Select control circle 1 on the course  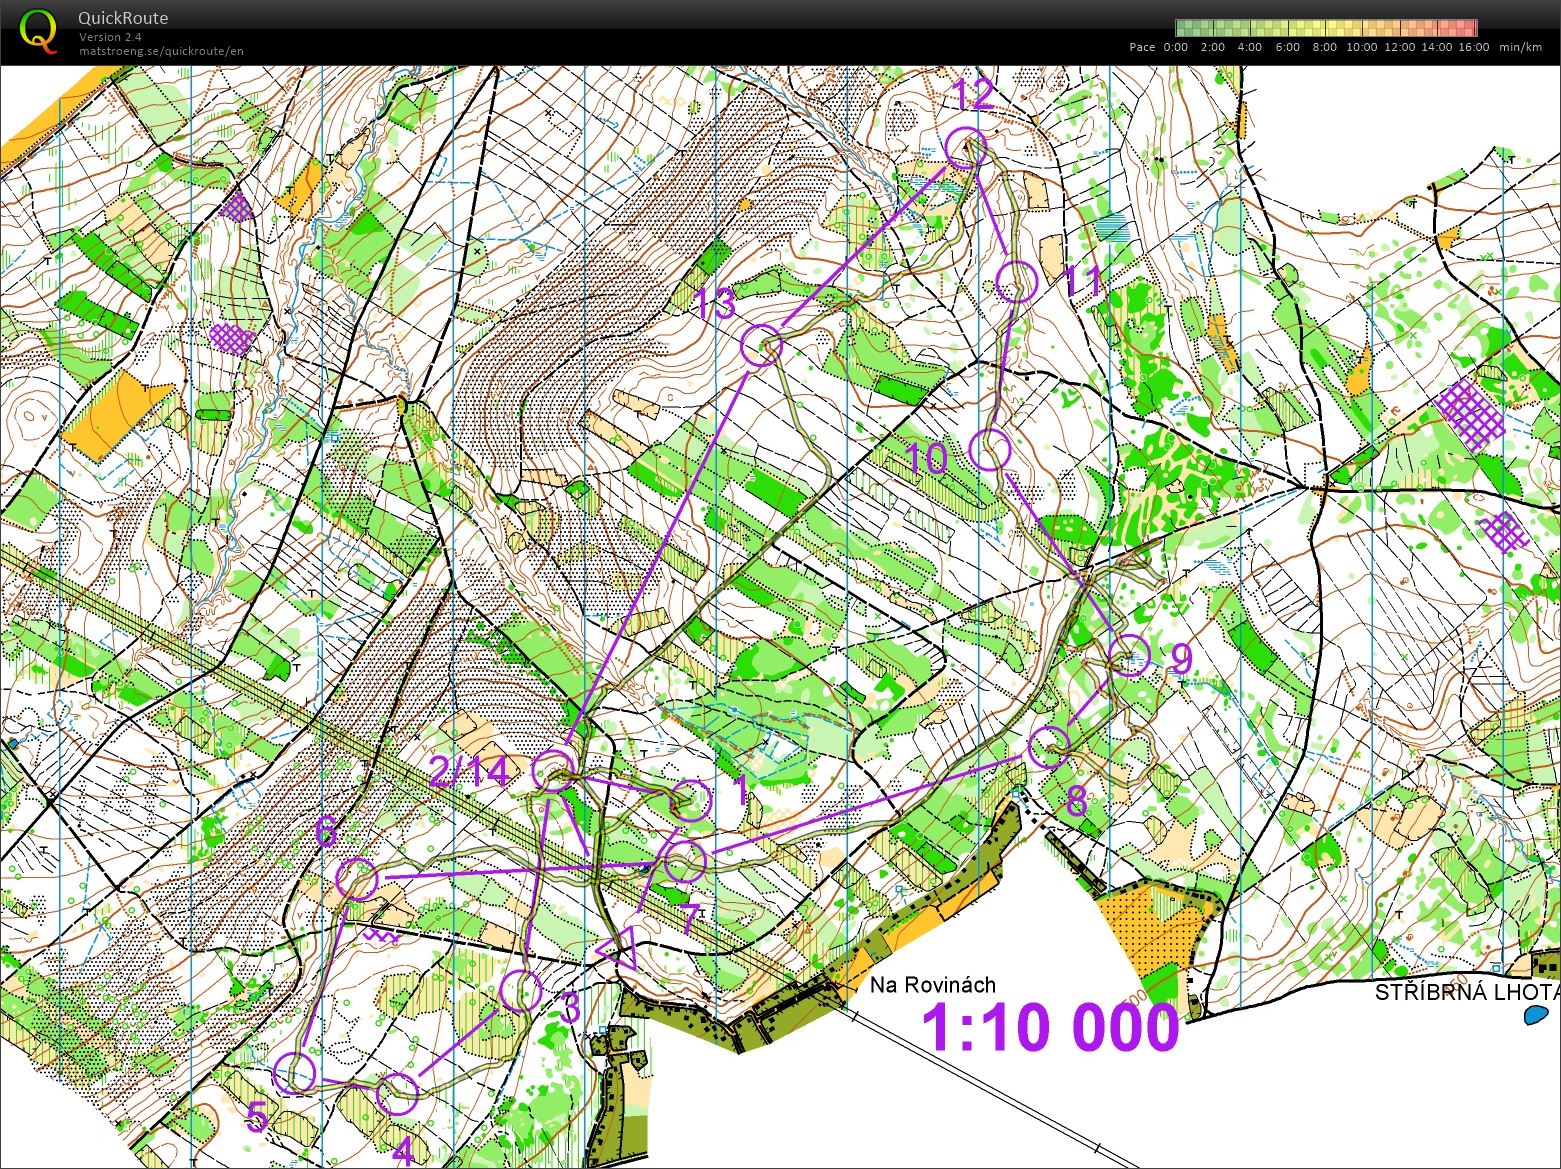[690, 800]
